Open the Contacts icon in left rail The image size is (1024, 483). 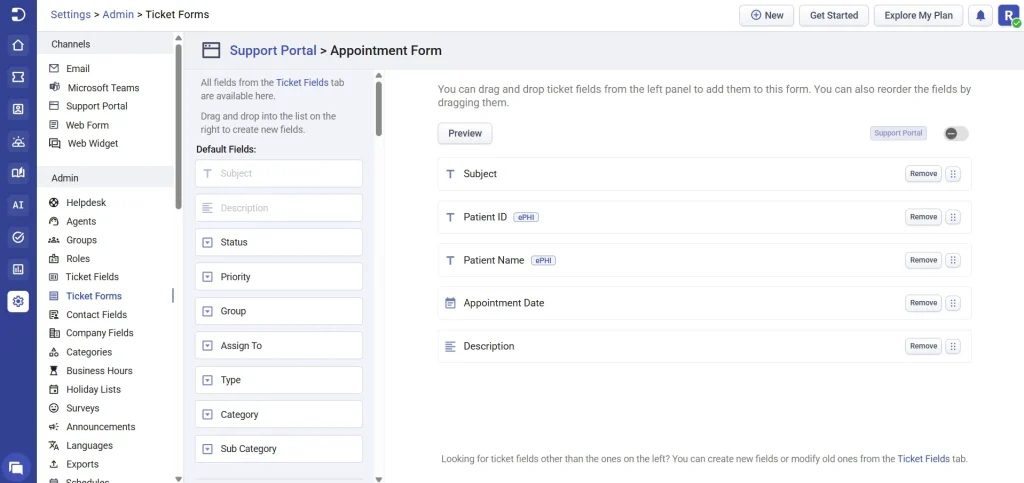coord(18,109)
